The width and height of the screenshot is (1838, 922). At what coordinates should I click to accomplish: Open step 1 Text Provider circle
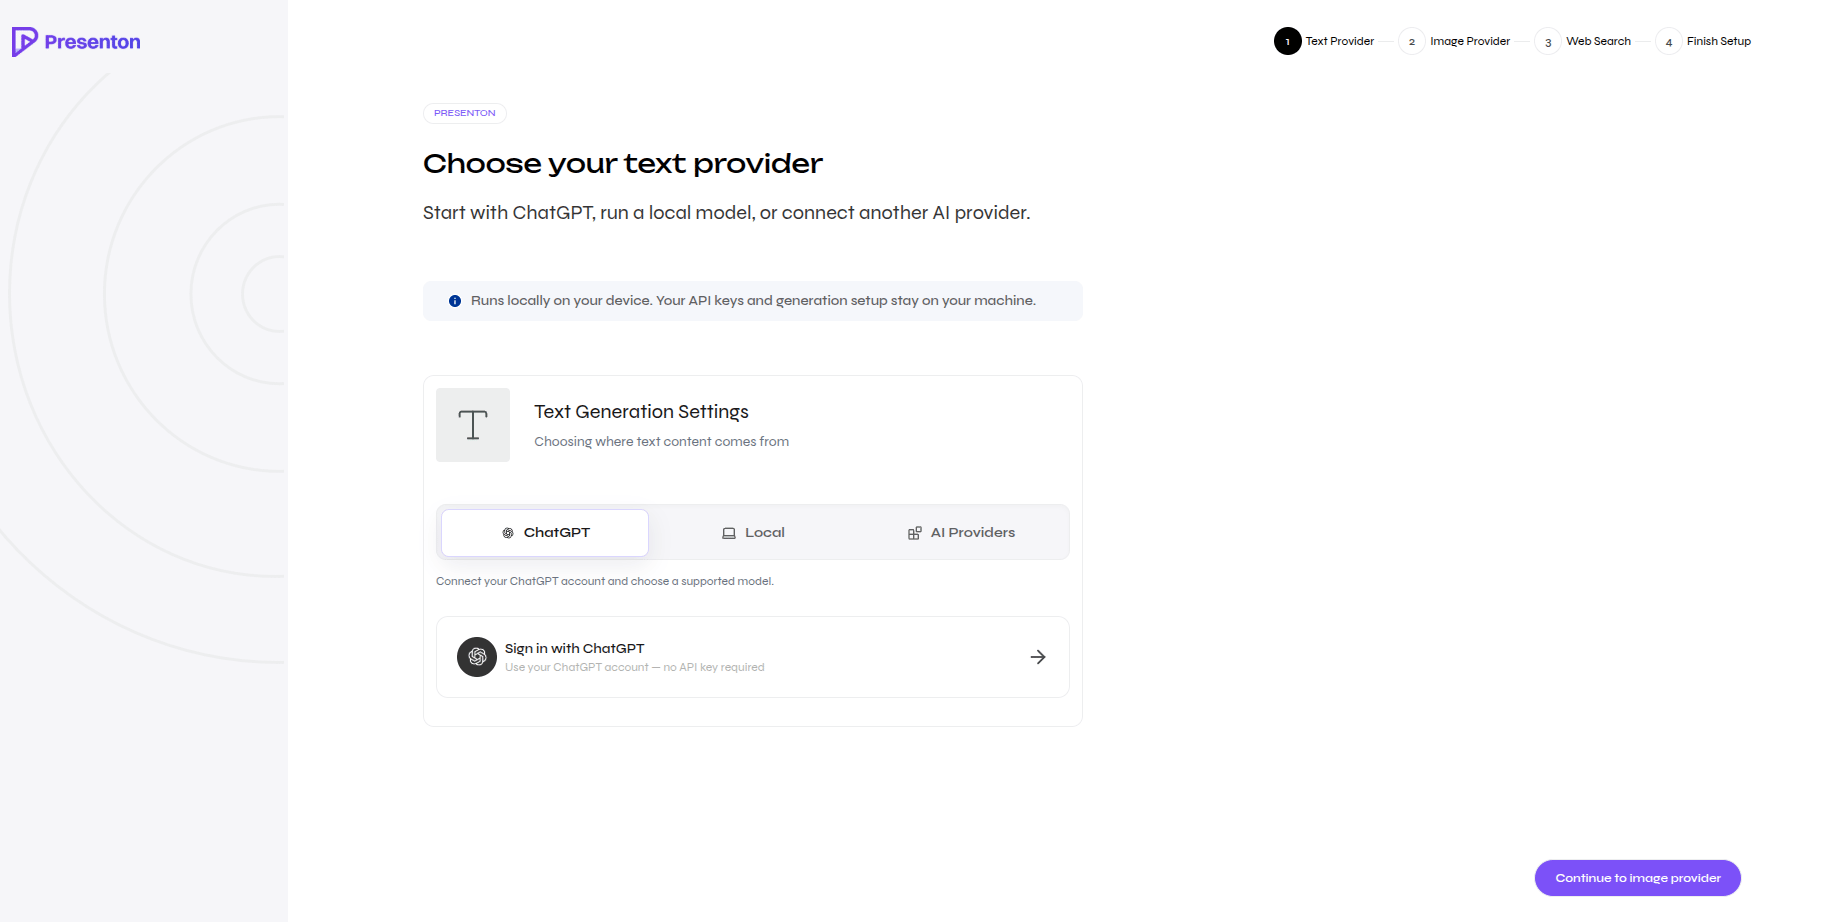click(1287, 41)
